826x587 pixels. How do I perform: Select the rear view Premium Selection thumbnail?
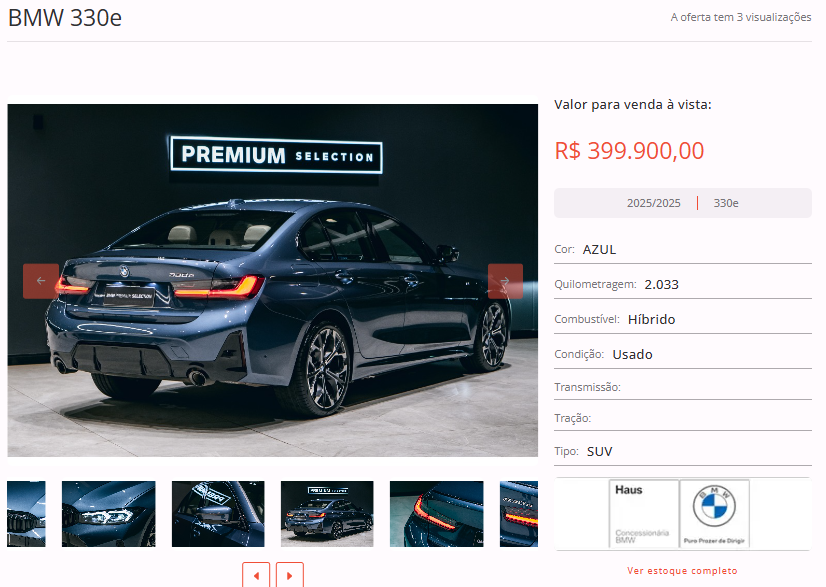click(x=327, y=514)
